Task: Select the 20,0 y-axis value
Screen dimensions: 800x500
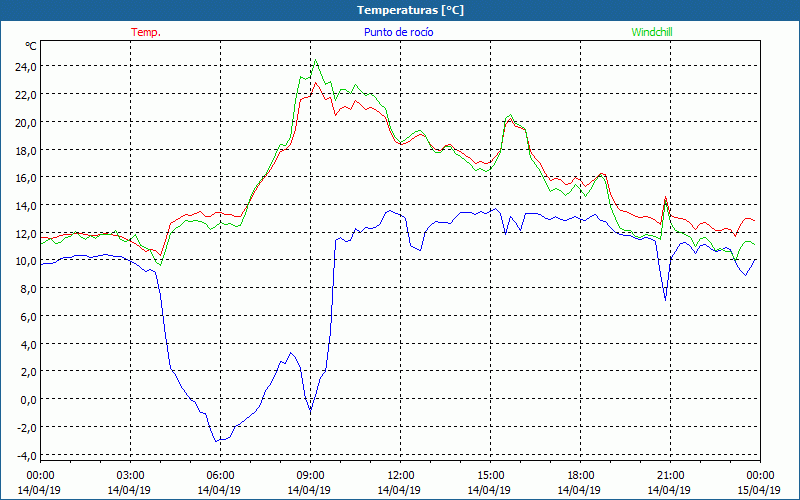Action: click(x=26, y=122)
